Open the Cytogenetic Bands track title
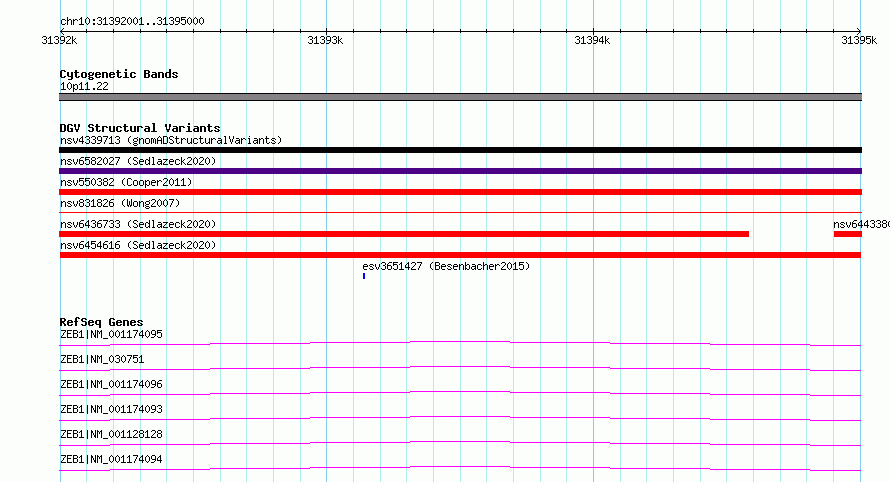890x482 pixels. click(x=119, y=74)
